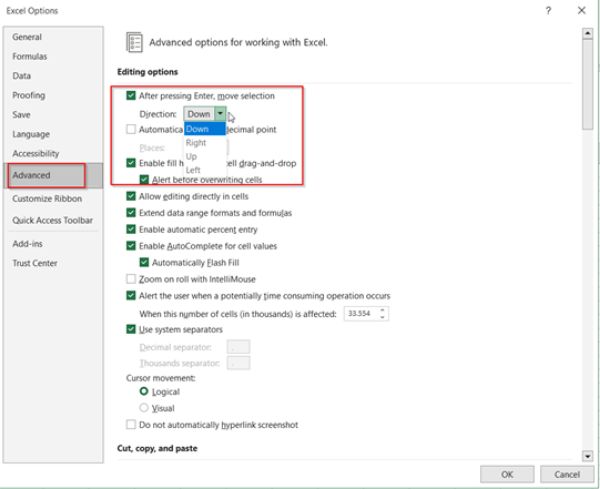The image size is (600, 489).
Task: Click the OK button
Action: (508, 473)
